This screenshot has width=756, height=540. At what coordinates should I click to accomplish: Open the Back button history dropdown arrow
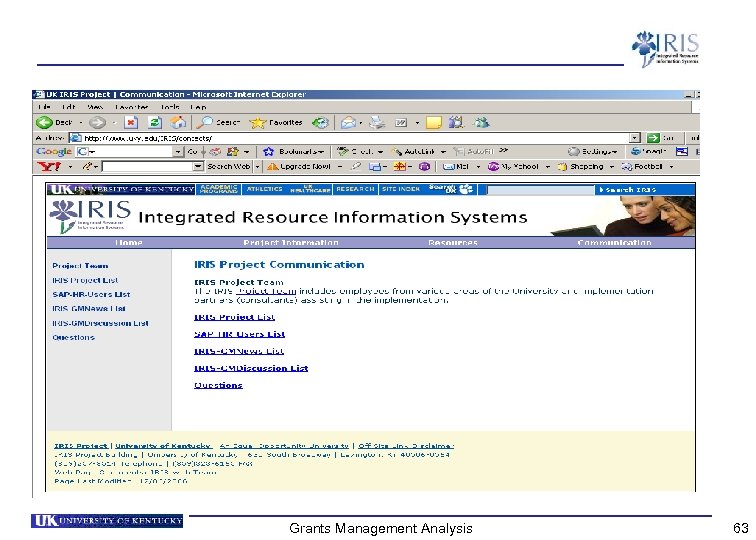click(81, 123)
